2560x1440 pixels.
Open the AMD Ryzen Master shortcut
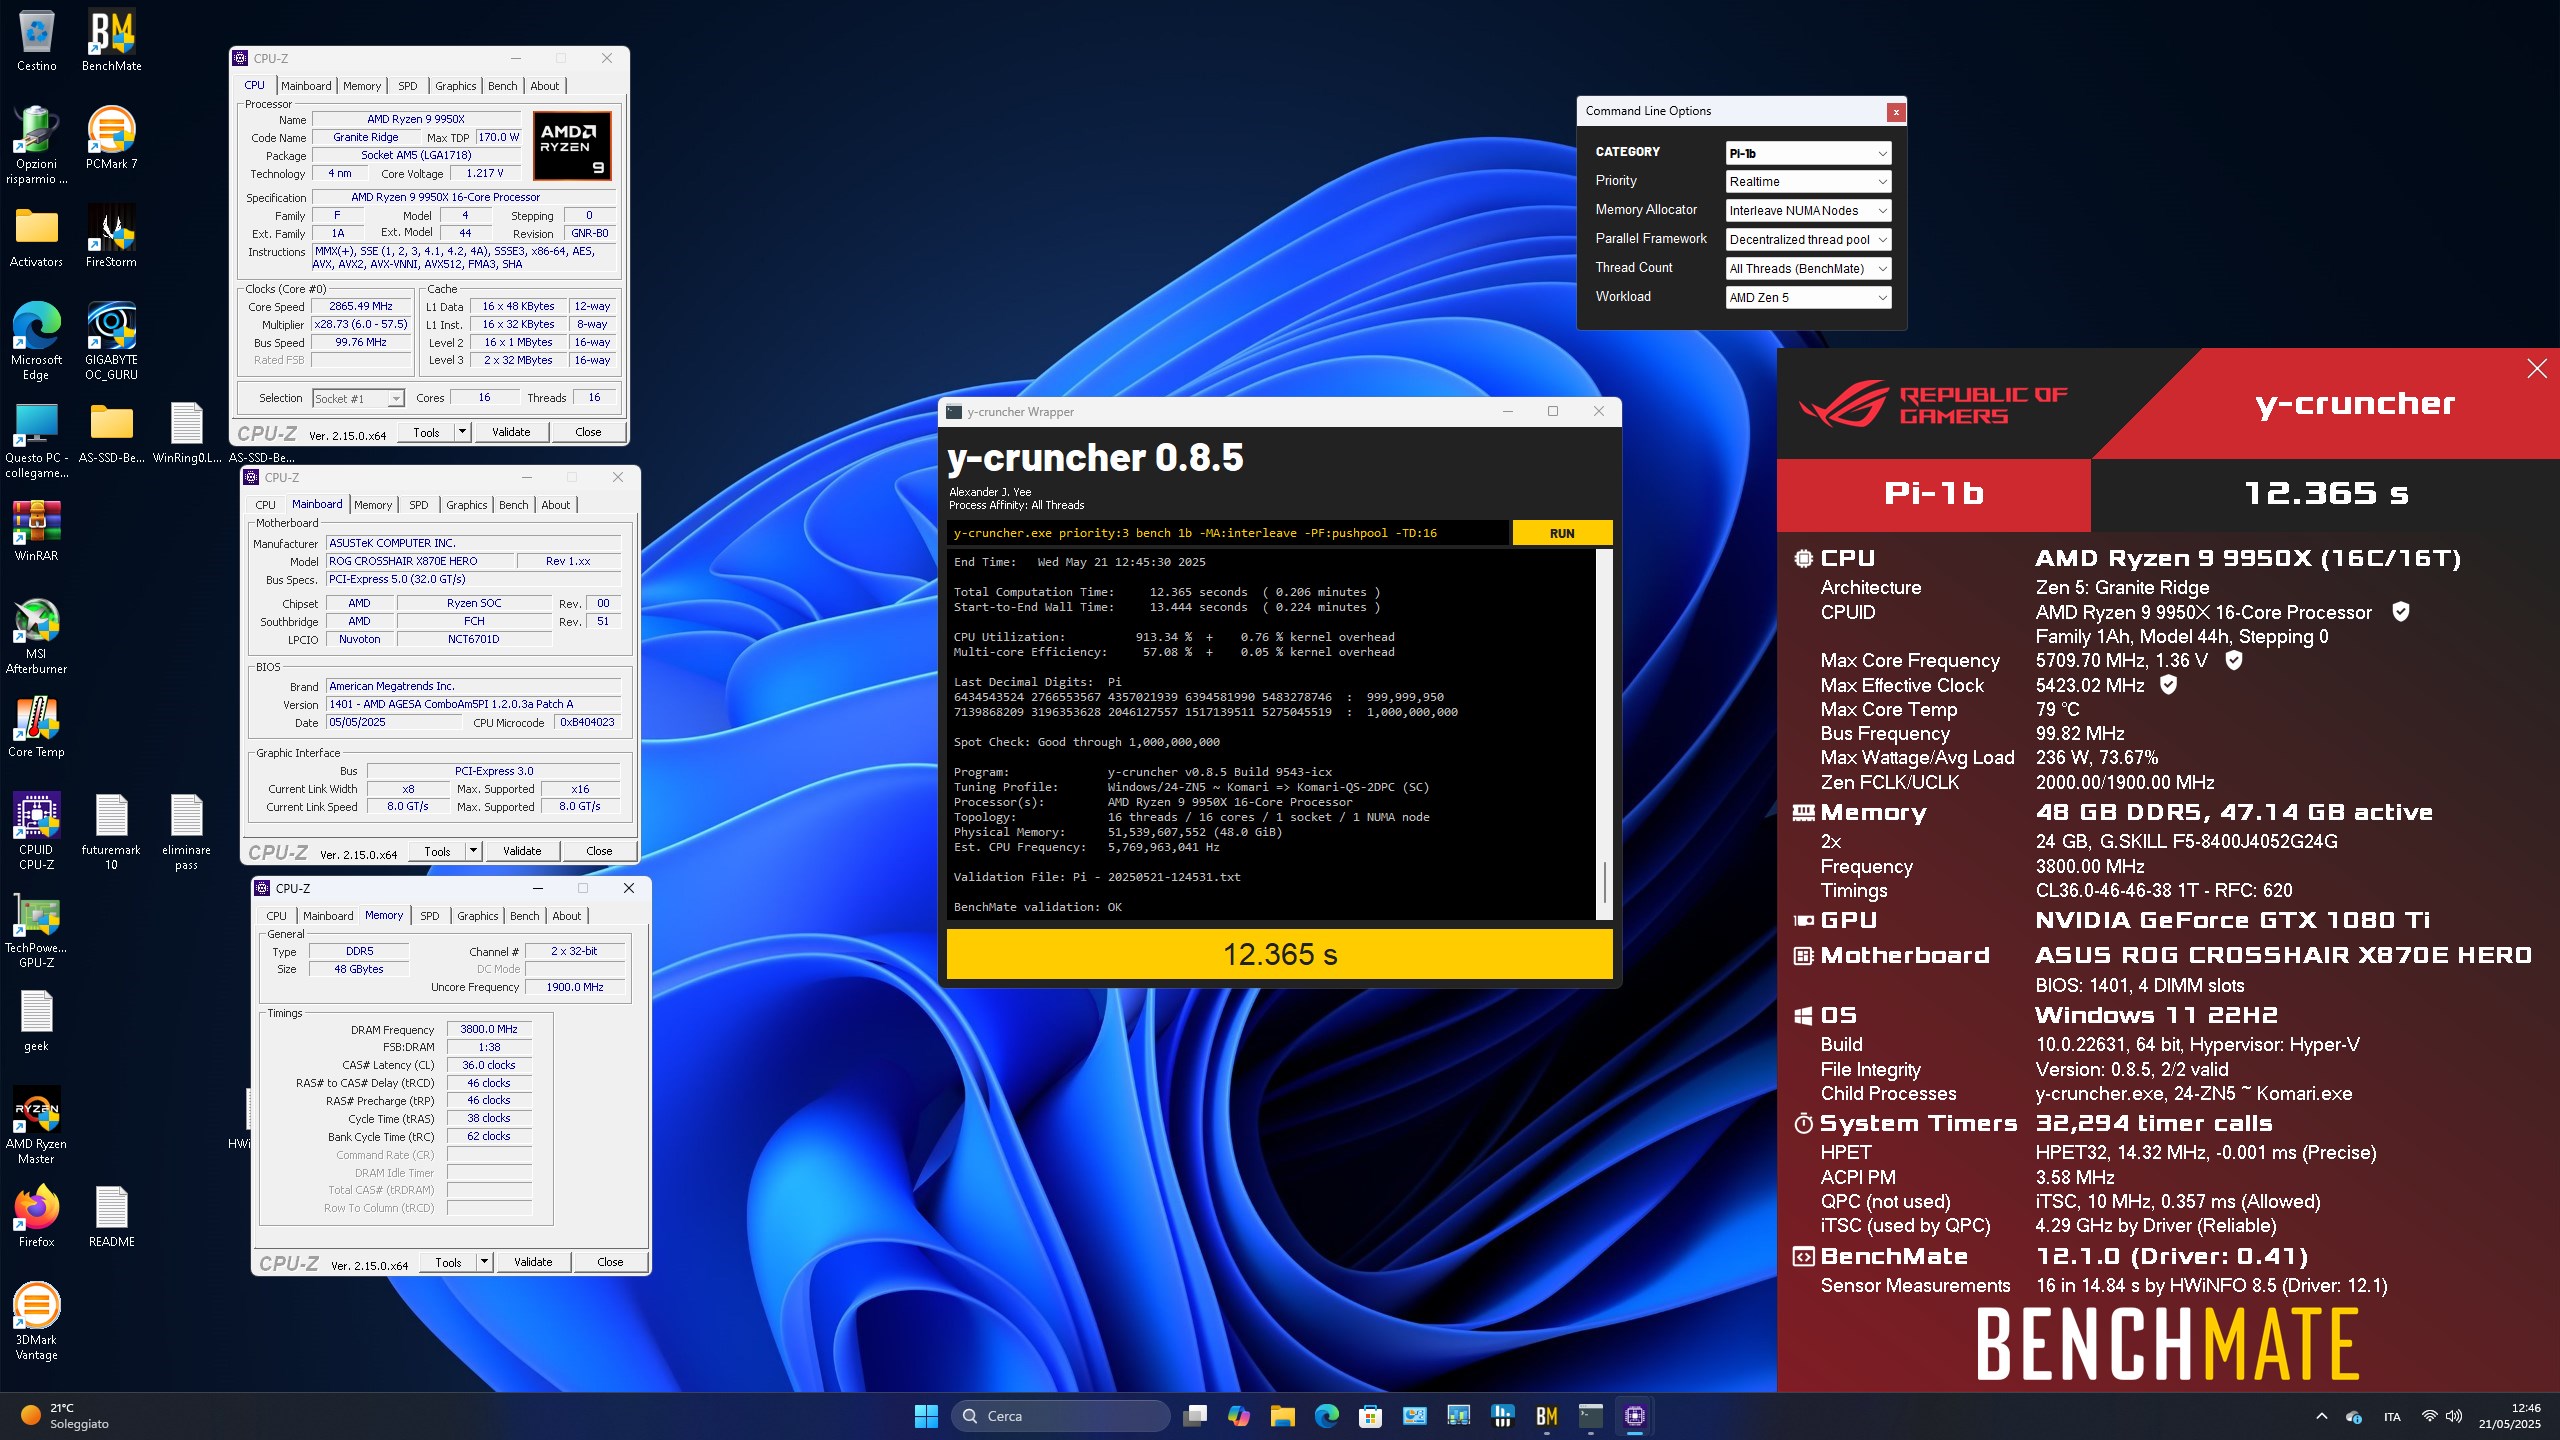[36, 1125]
